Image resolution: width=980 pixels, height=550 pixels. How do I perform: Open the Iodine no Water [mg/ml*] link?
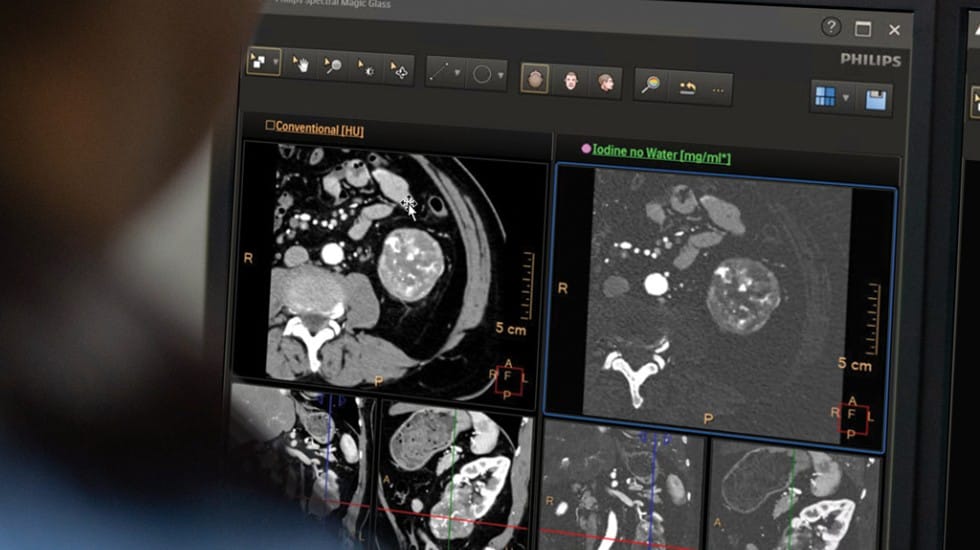click(661, 154)
